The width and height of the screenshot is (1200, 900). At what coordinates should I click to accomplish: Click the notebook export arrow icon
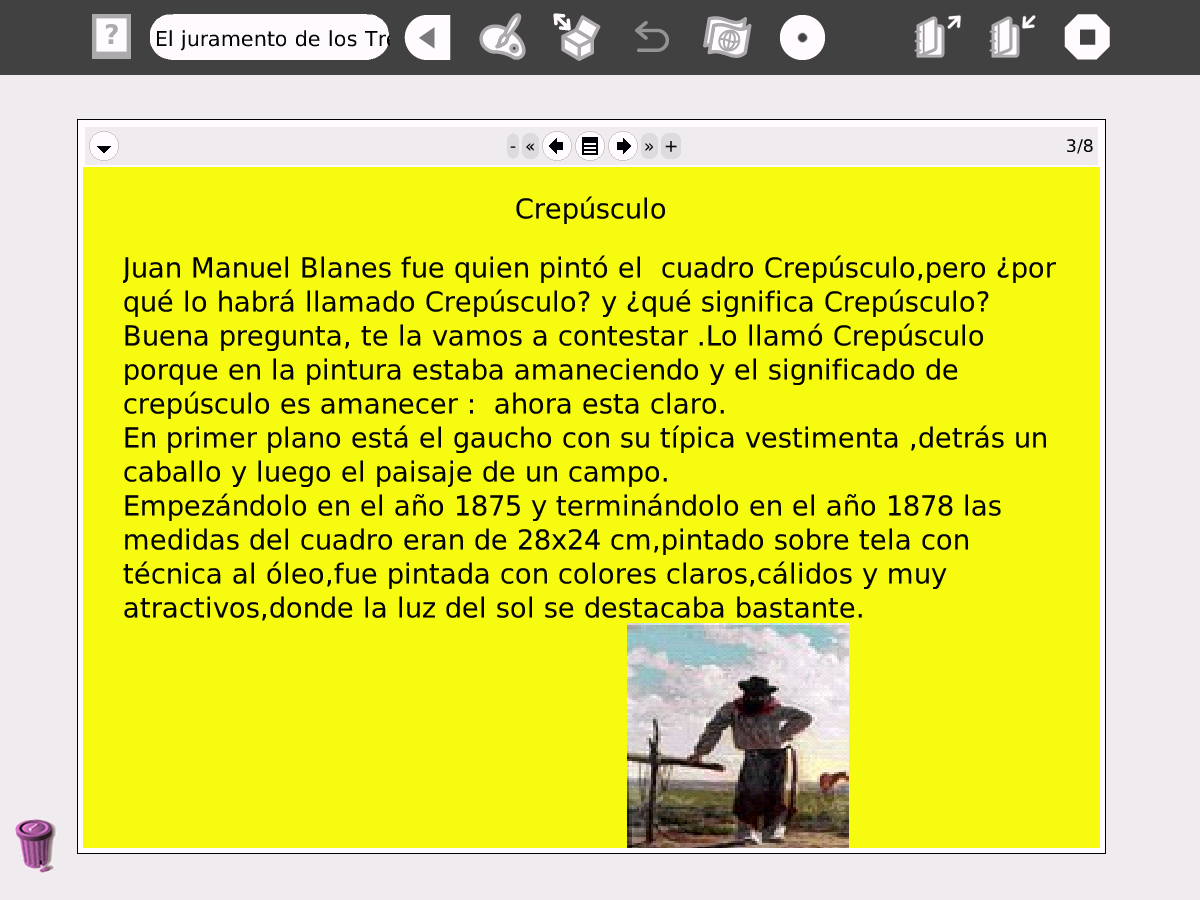click(x=937, y=37)
